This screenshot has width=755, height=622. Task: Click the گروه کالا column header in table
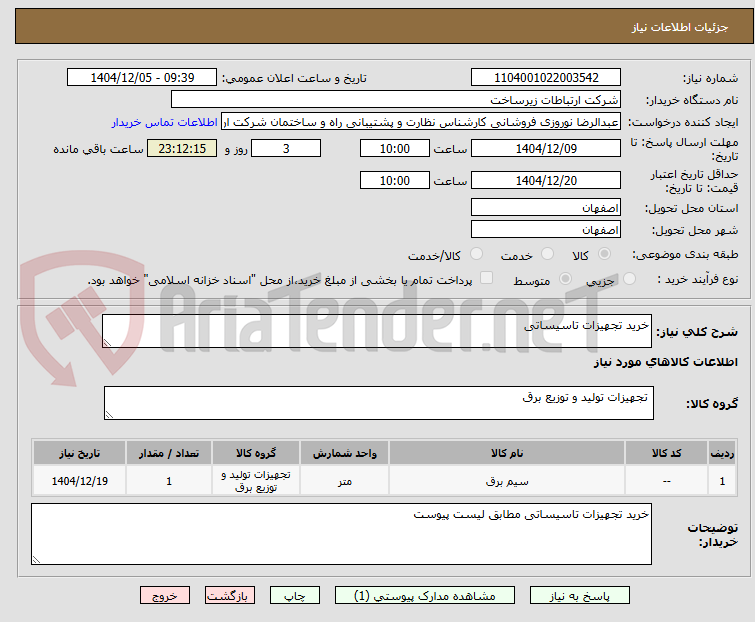(256, 453)
